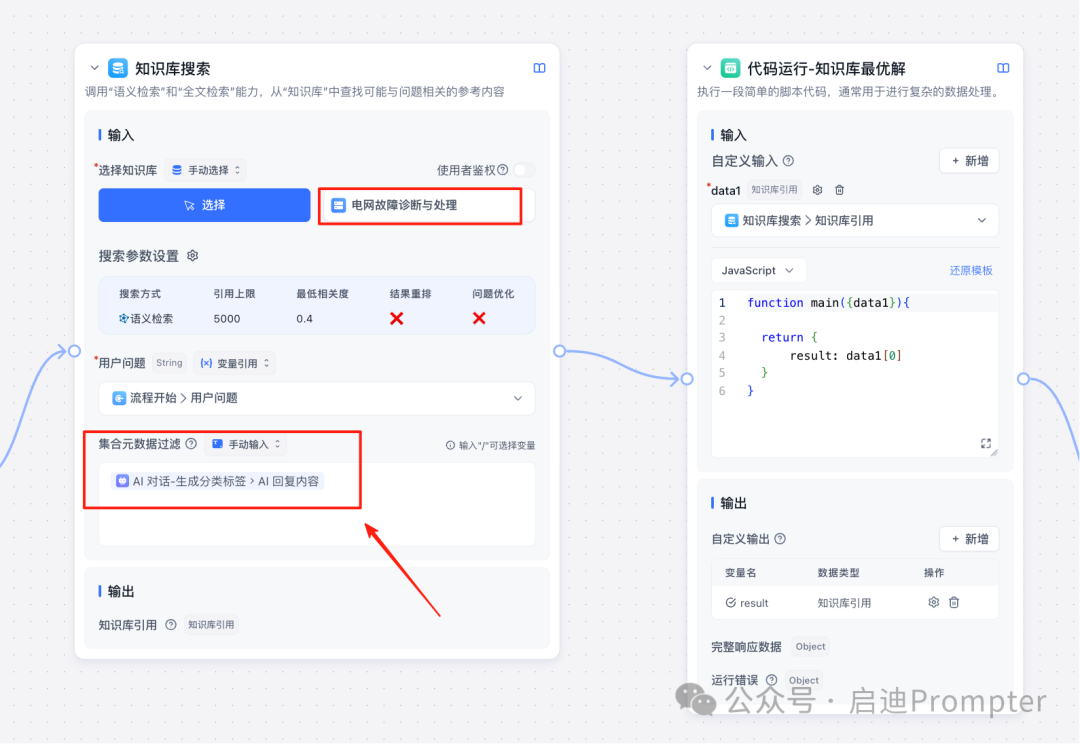Click the code editor resize handle corner
The image size is (1080, 744).
(x=994, y=453)
